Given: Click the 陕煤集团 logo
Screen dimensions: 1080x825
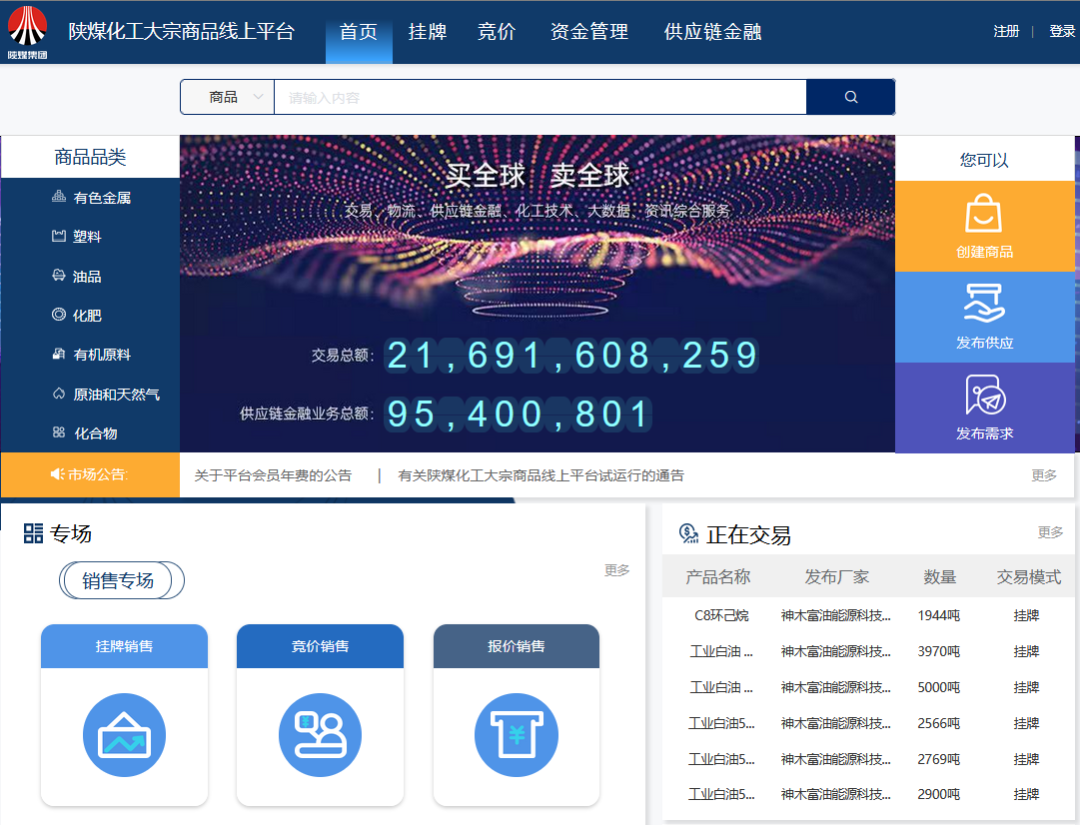Looking at the screenshot, I should pyautogui.click(x=28, y=32).
